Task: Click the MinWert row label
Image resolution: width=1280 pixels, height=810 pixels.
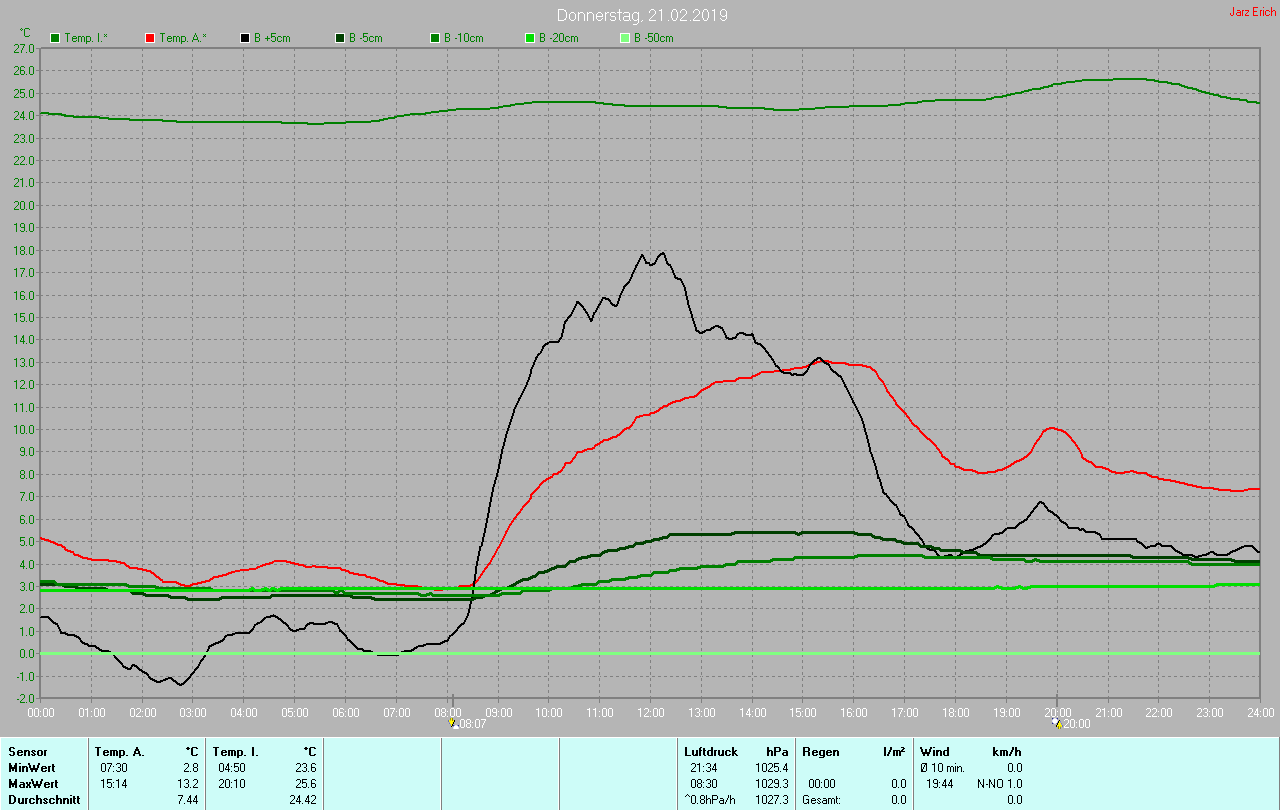Action: (31, 767)
